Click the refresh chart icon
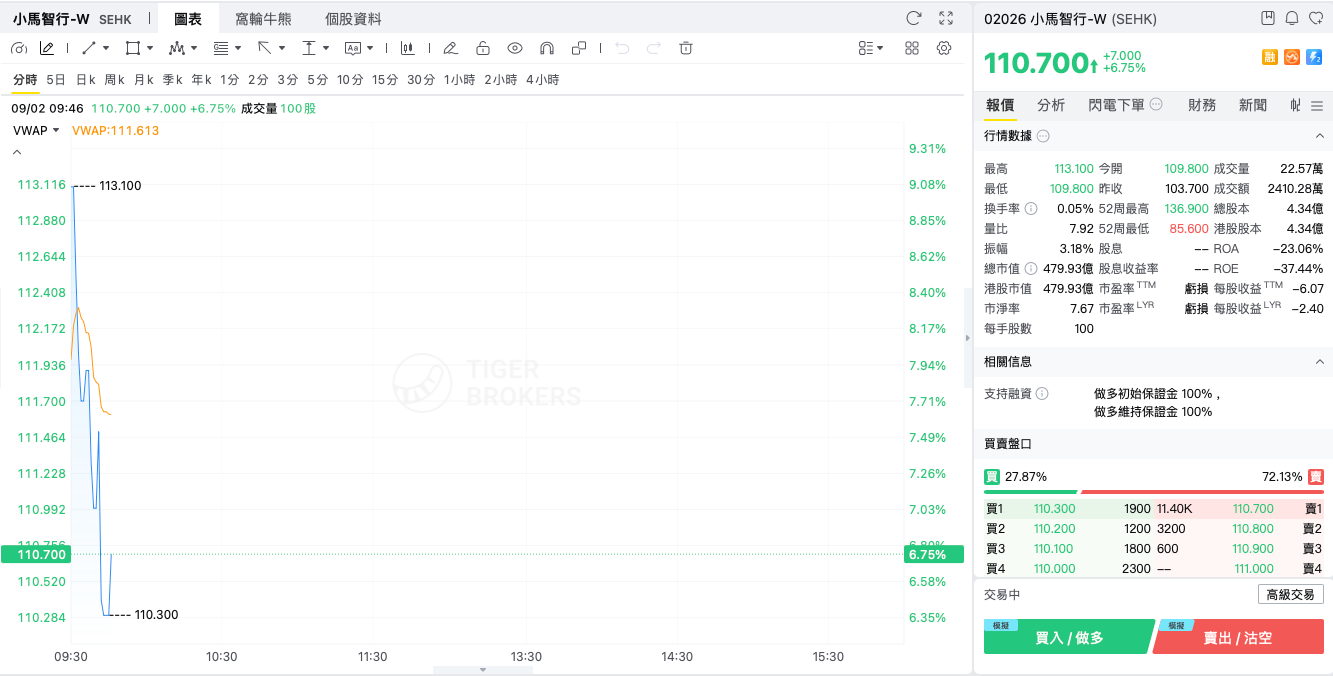 [x=913, y=18]
